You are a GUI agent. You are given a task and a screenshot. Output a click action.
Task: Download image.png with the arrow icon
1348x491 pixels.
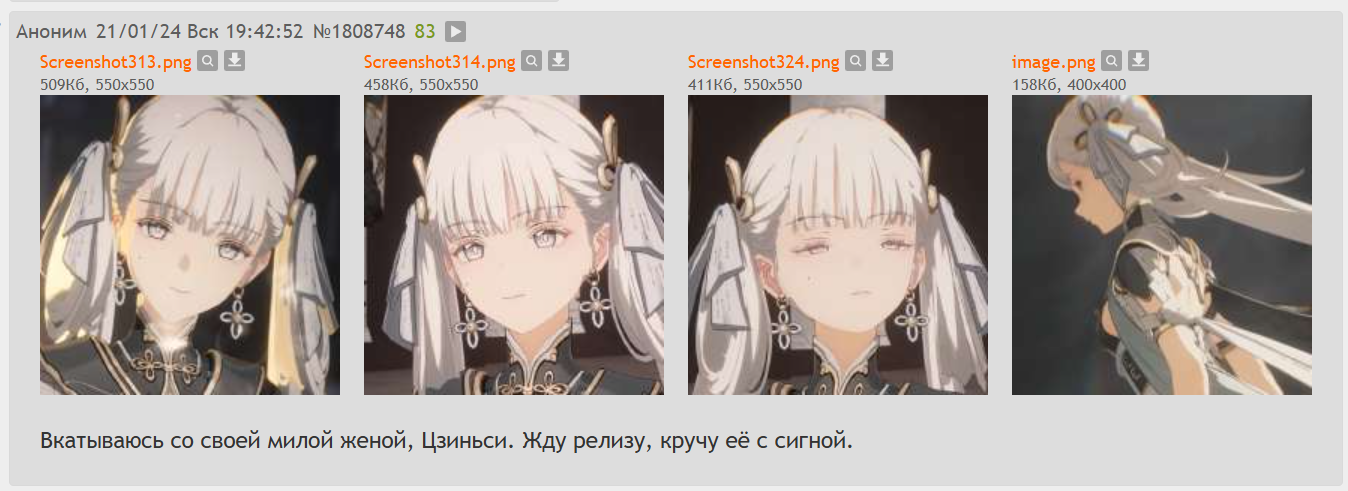(1138, 61)
